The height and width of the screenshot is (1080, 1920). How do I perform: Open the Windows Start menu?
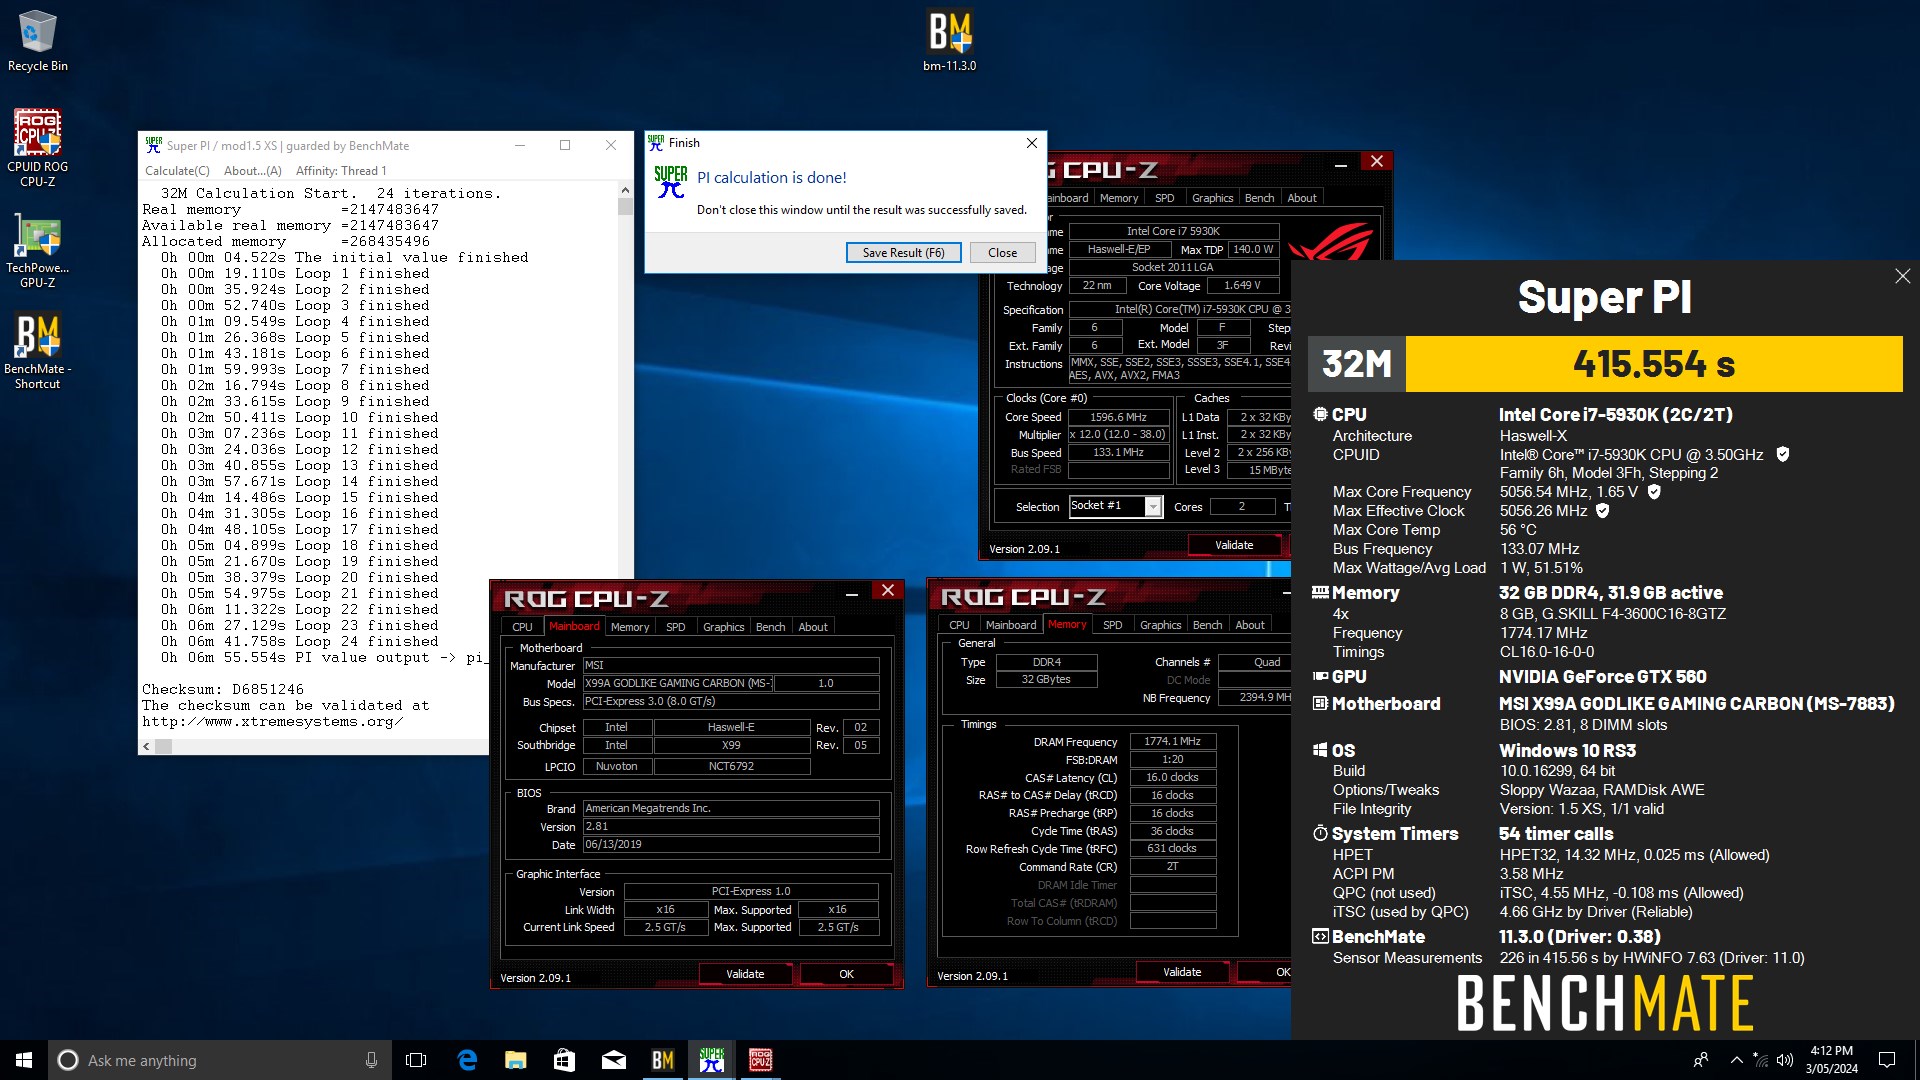[x=24, y=1060]
